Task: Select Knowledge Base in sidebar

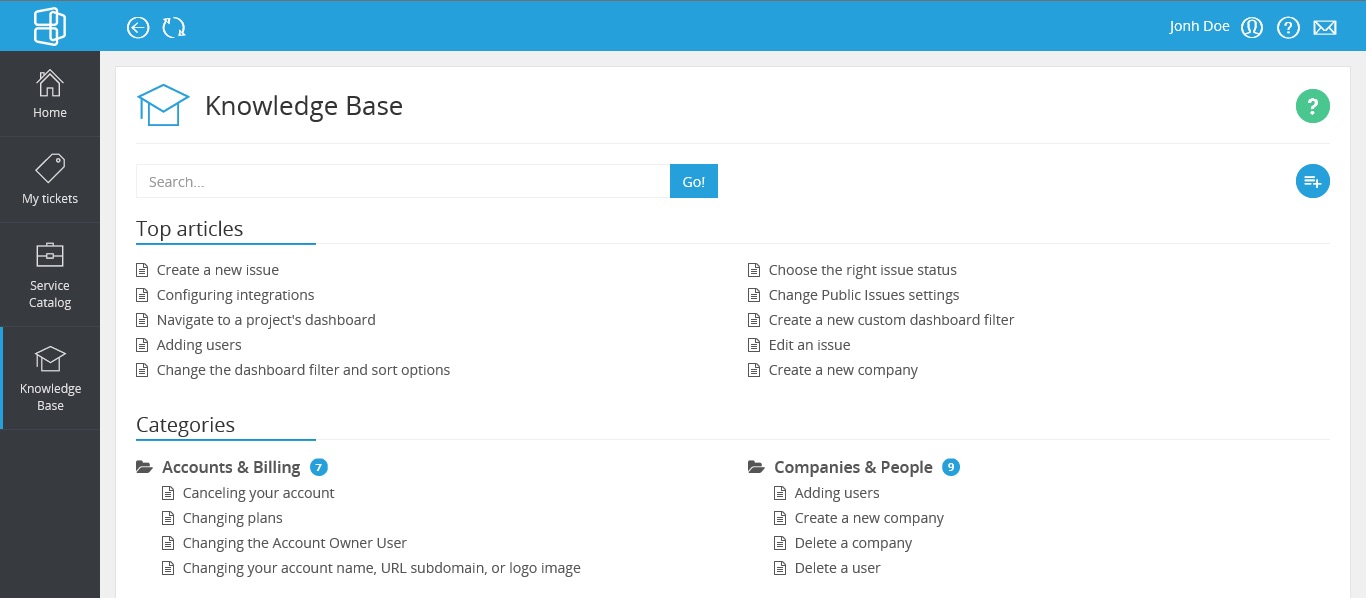Action: 50,378
